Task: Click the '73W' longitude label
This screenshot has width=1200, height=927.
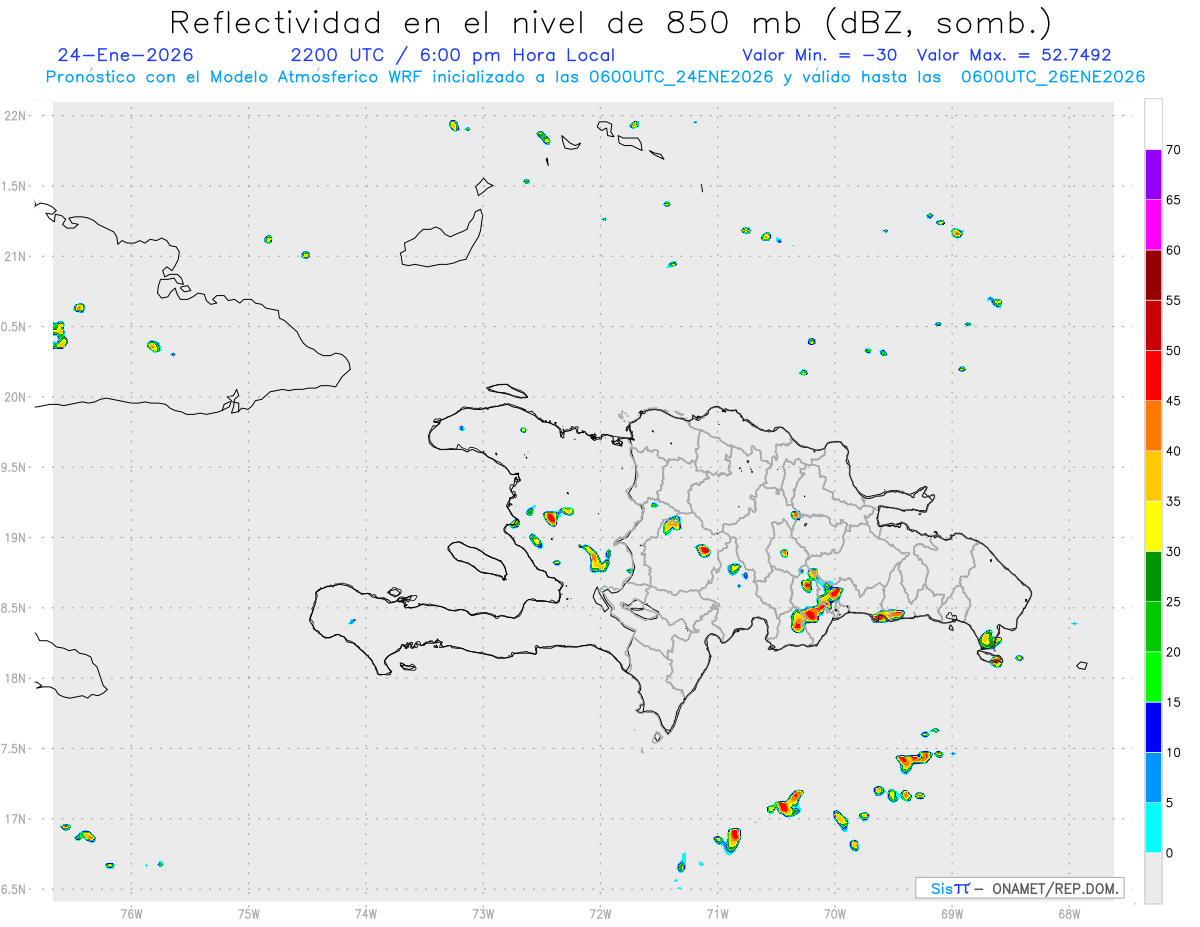Action: pos(483,913)
